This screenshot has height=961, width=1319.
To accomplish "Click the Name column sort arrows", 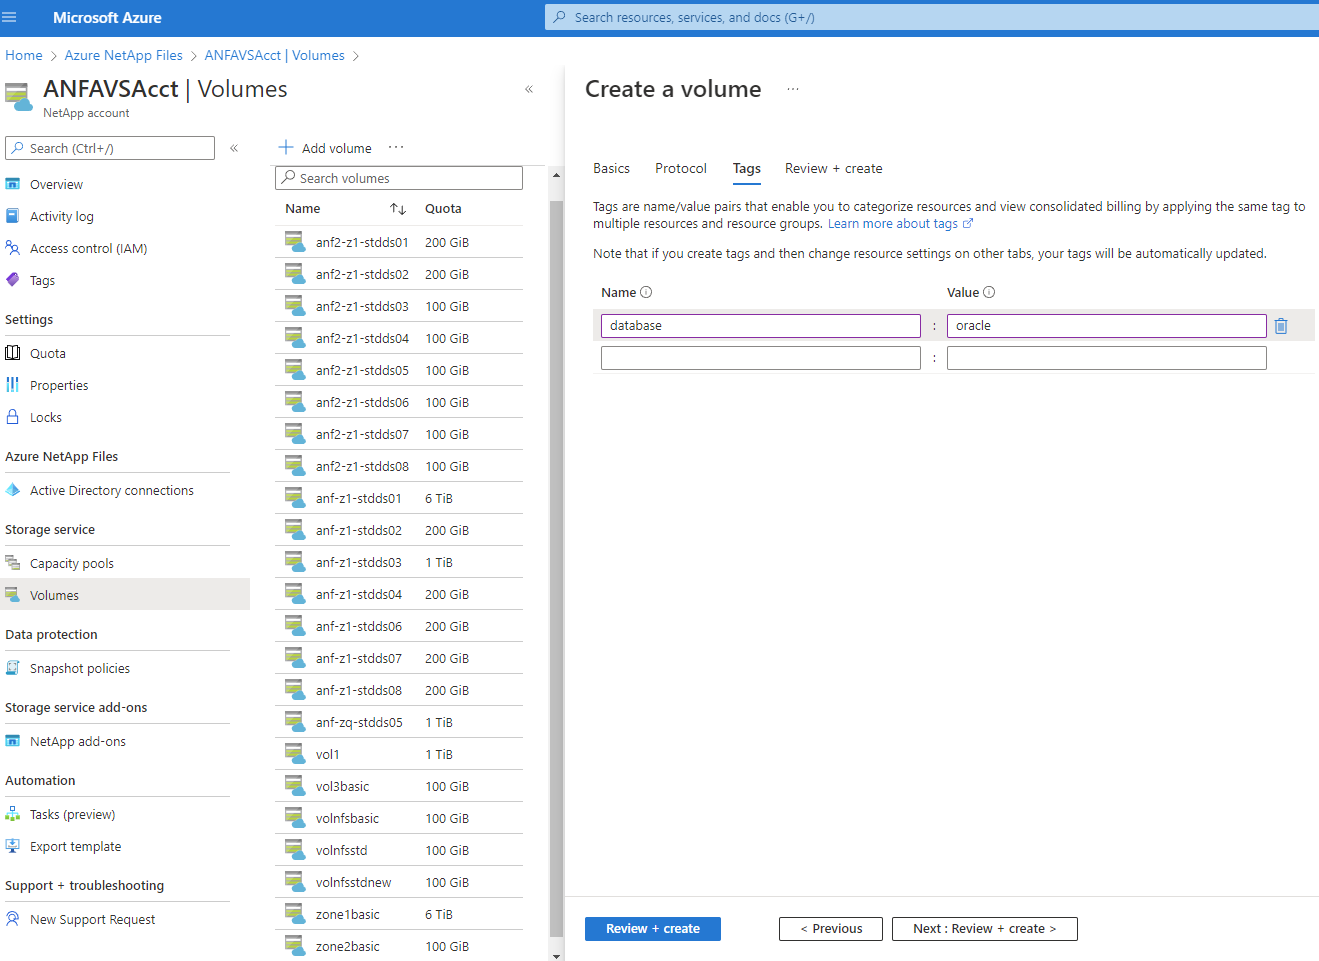I will (398, 209).
